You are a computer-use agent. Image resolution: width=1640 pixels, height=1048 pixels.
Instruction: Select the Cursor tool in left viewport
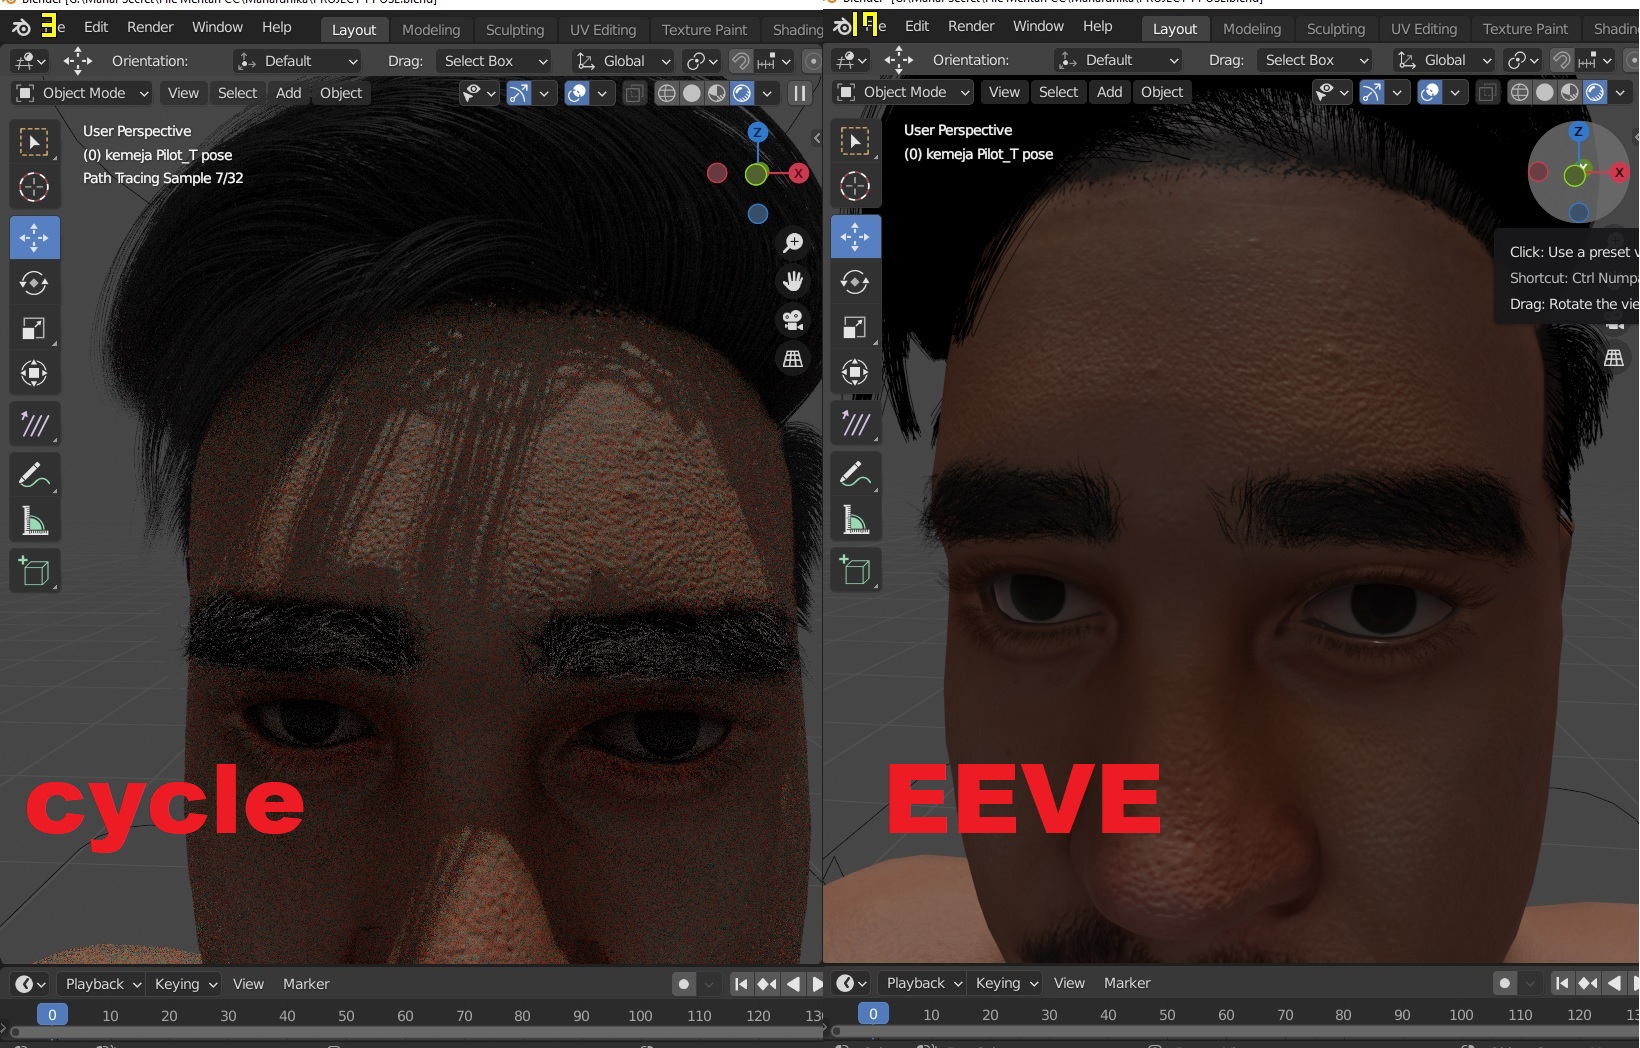point(34,187)
